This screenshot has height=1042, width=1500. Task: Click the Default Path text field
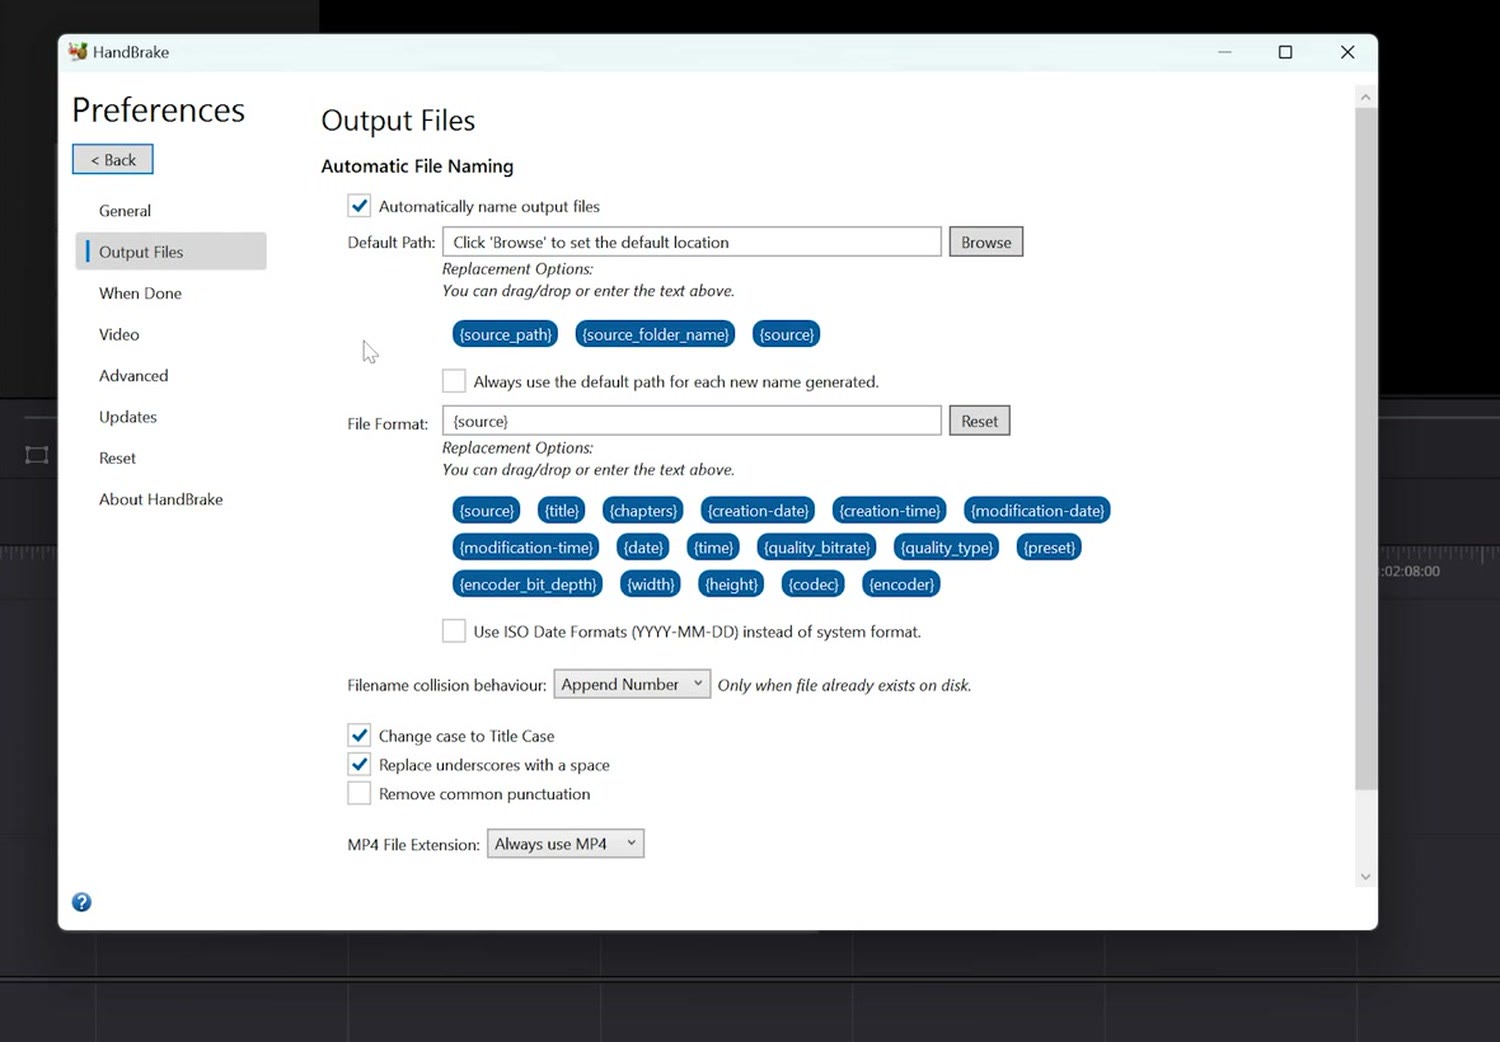692,242
